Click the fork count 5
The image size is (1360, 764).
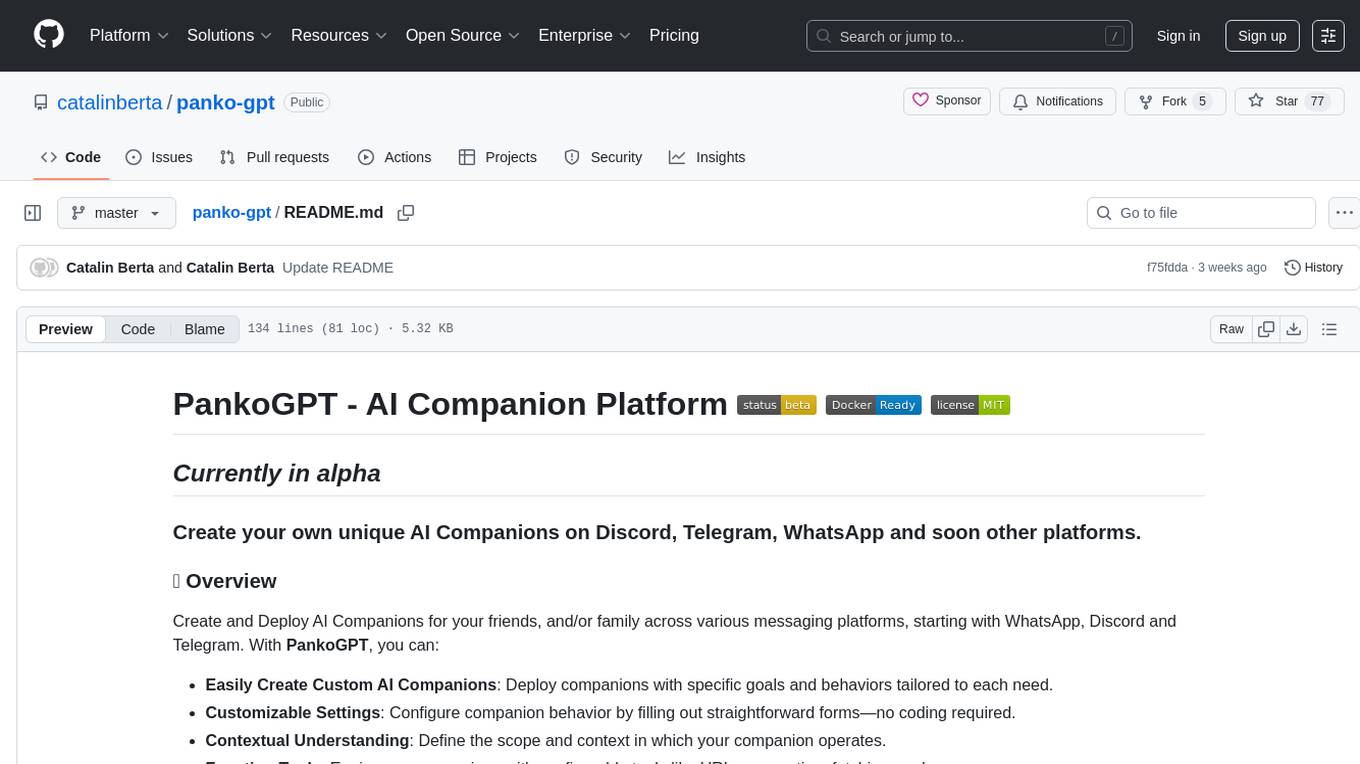click(x=1203, y=101)
